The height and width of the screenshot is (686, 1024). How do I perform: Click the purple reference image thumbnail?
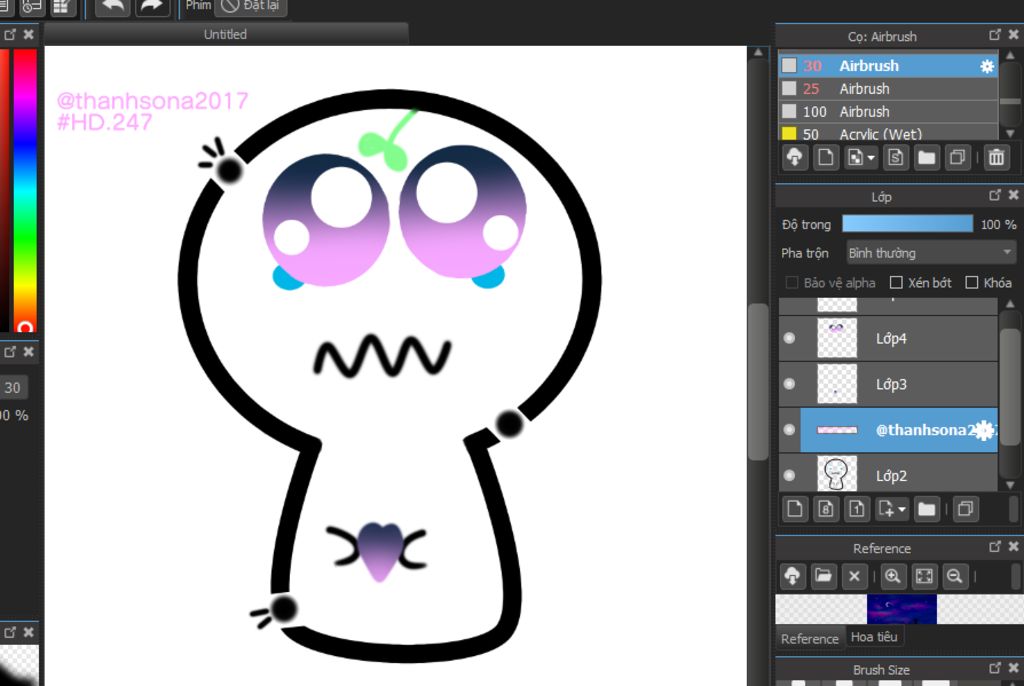point(901,609)
